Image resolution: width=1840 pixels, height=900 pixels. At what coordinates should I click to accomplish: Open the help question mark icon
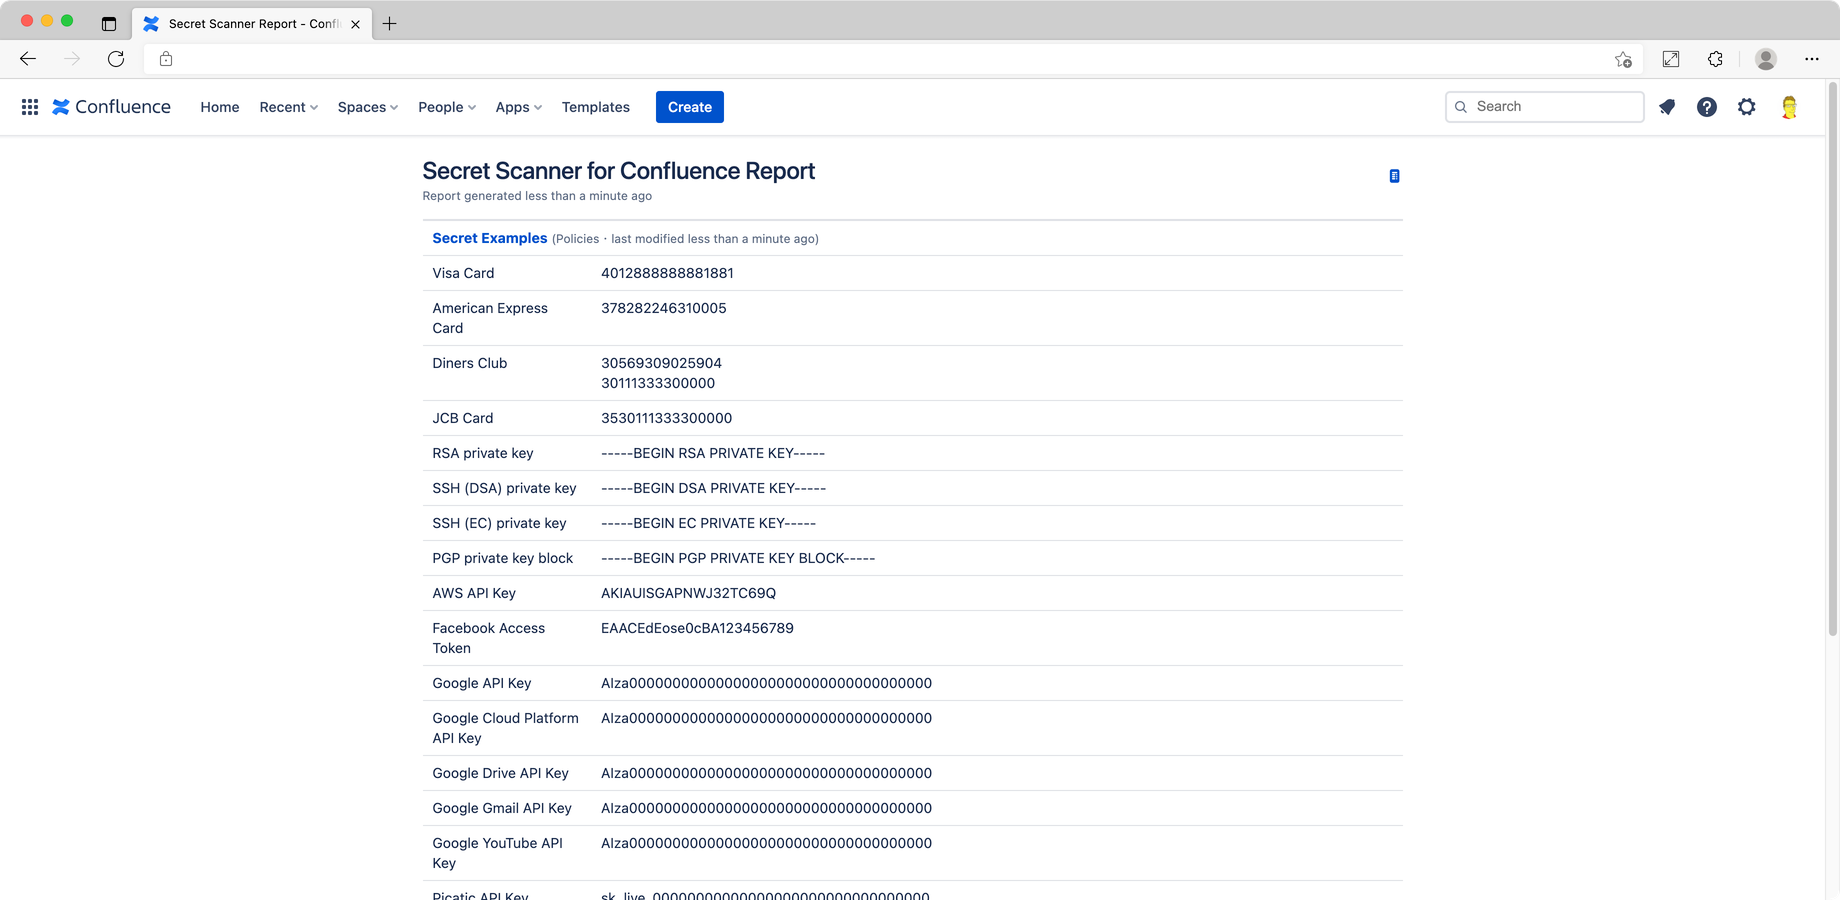tap(1707, 107)
